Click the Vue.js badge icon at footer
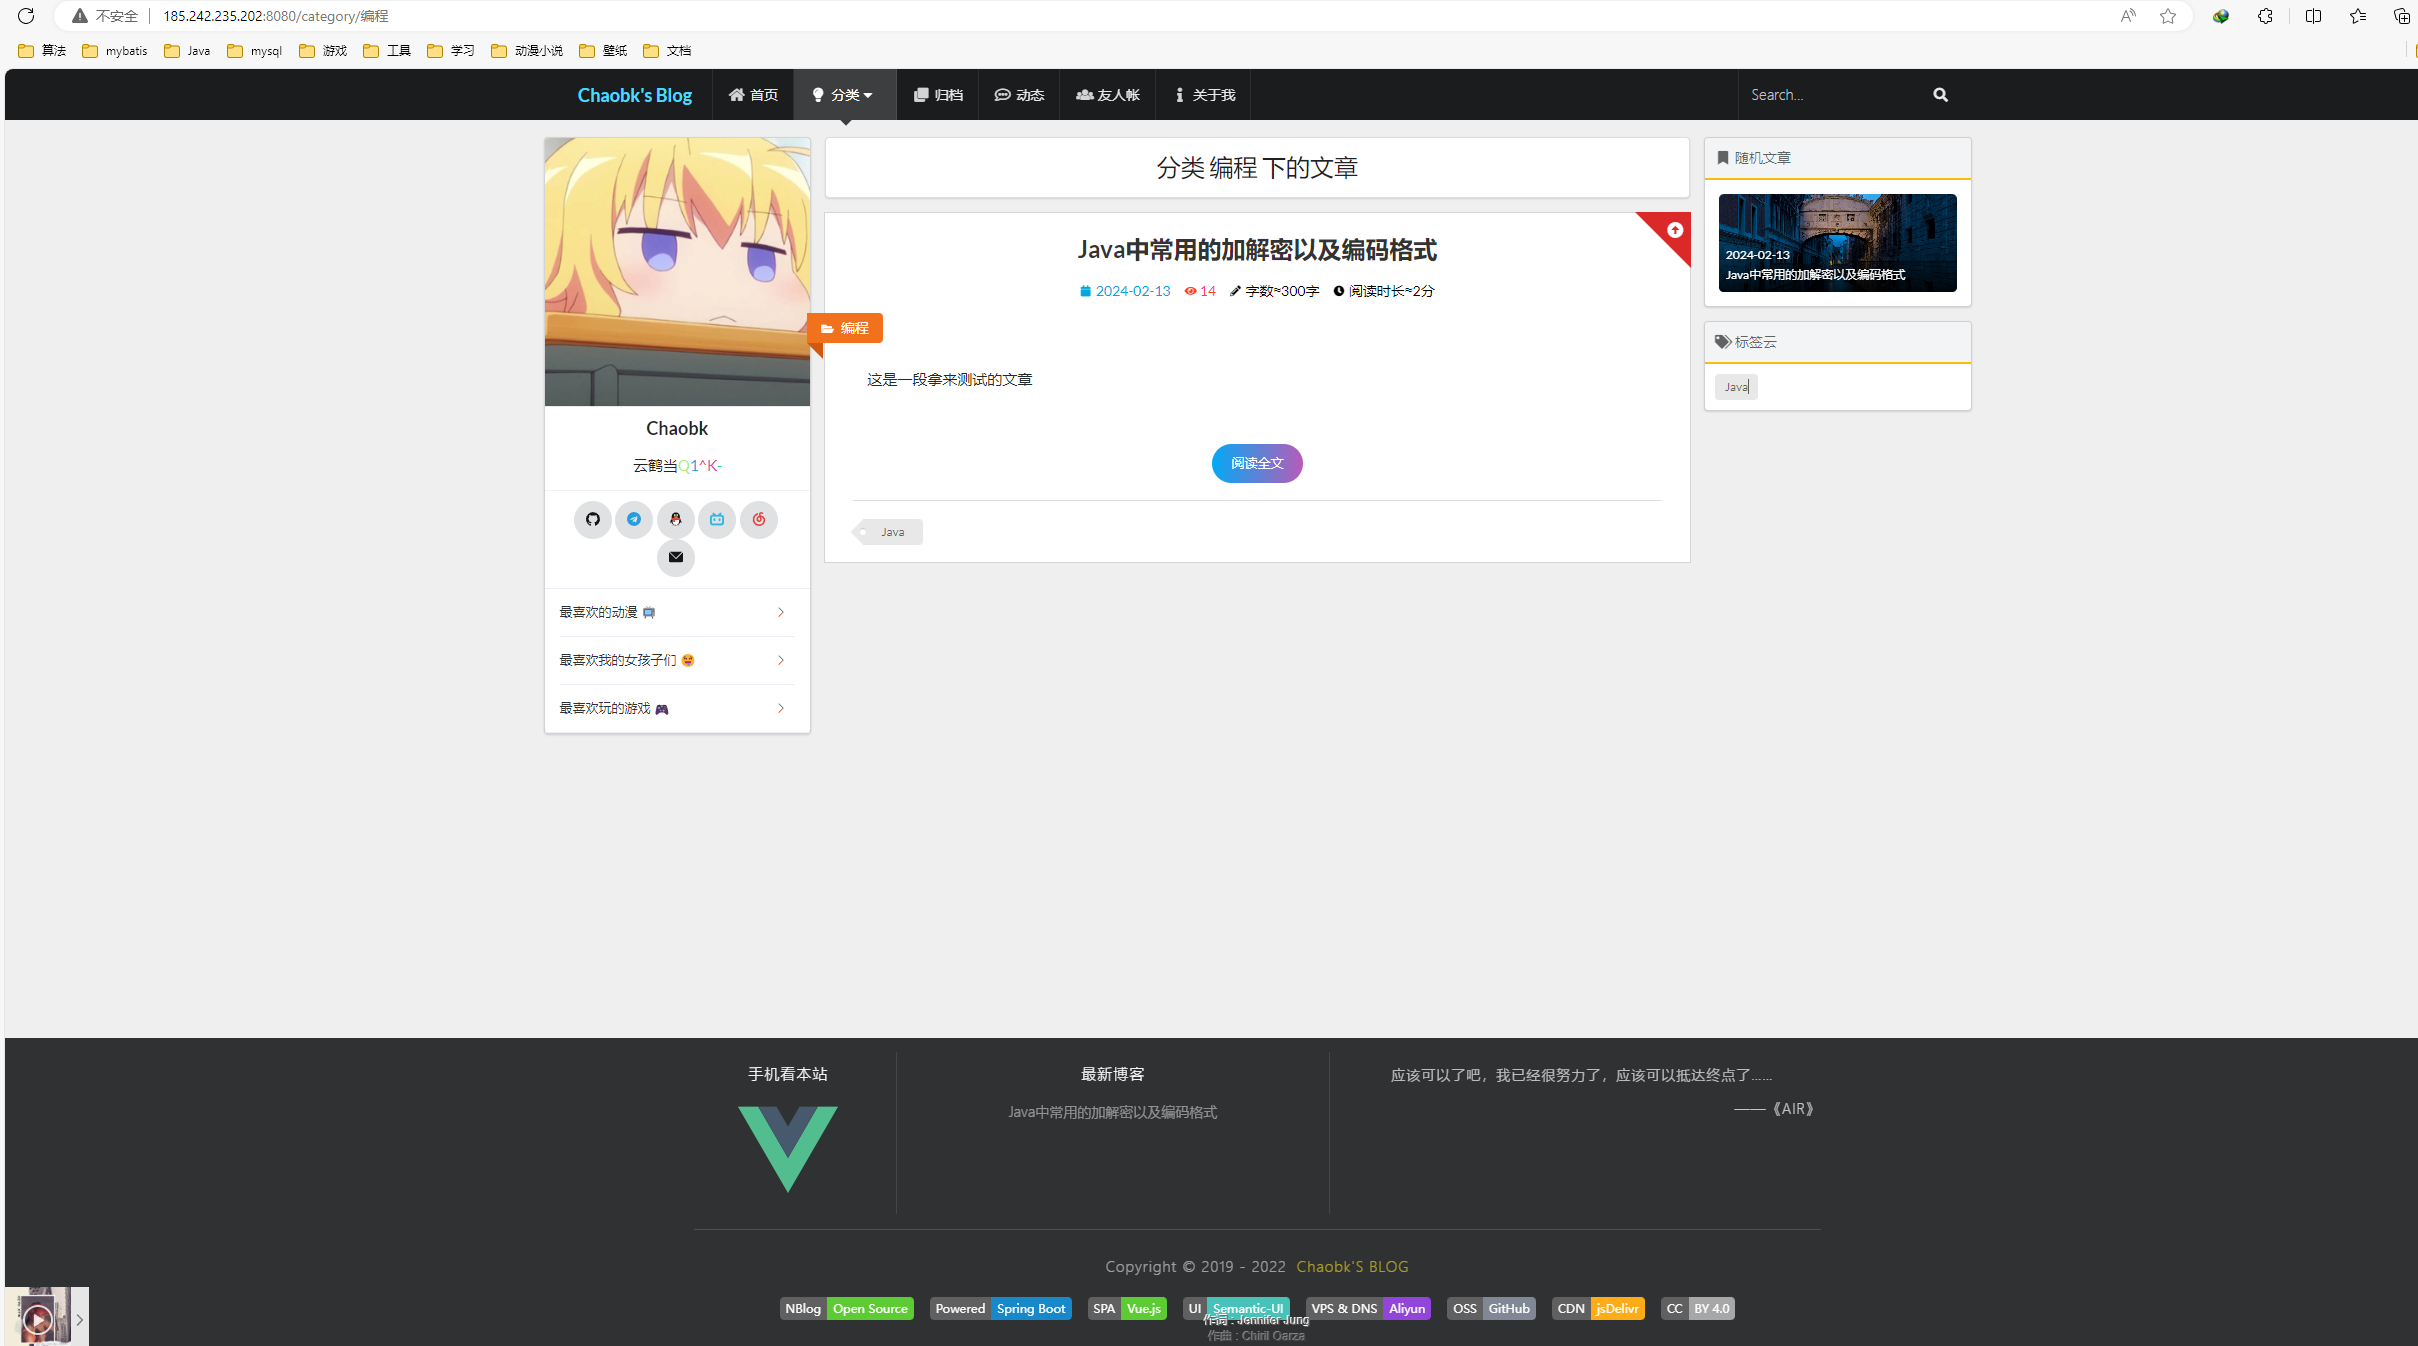This screenshot has height=1346, width=2418. (x=1144, y=1308)
